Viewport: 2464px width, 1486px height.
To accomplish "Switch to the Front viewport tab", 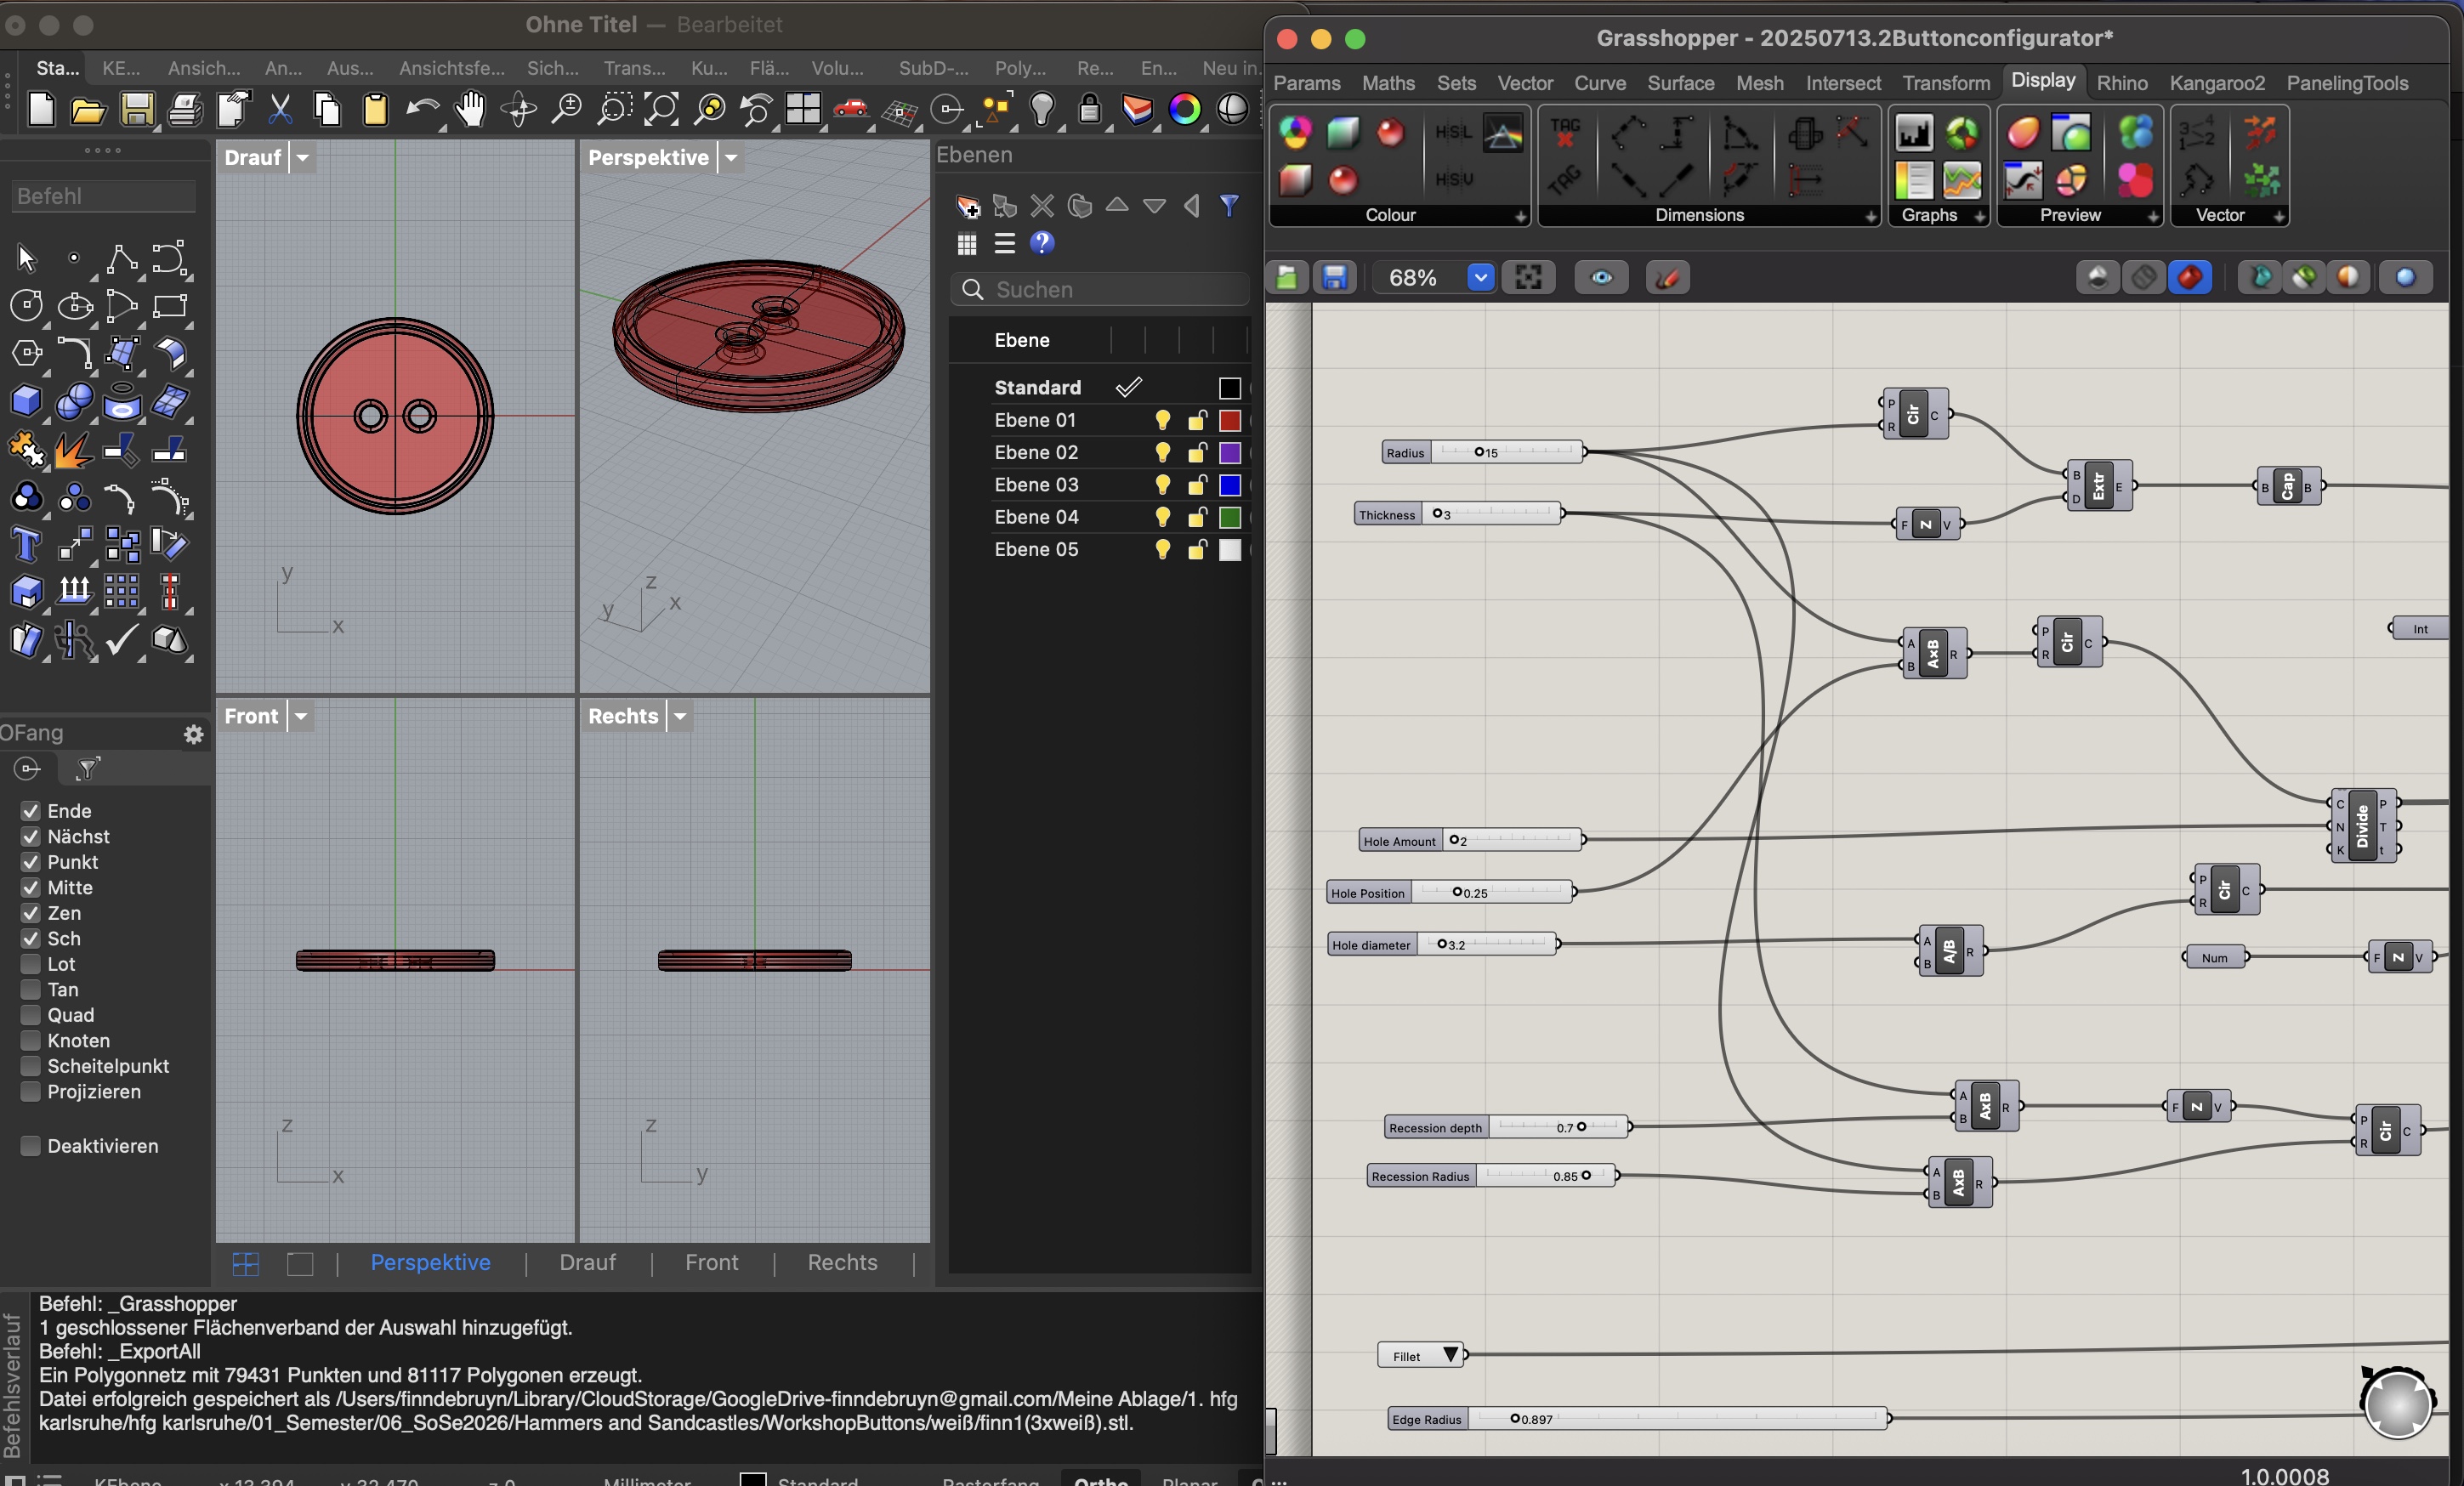I will tap(711, 1262).
